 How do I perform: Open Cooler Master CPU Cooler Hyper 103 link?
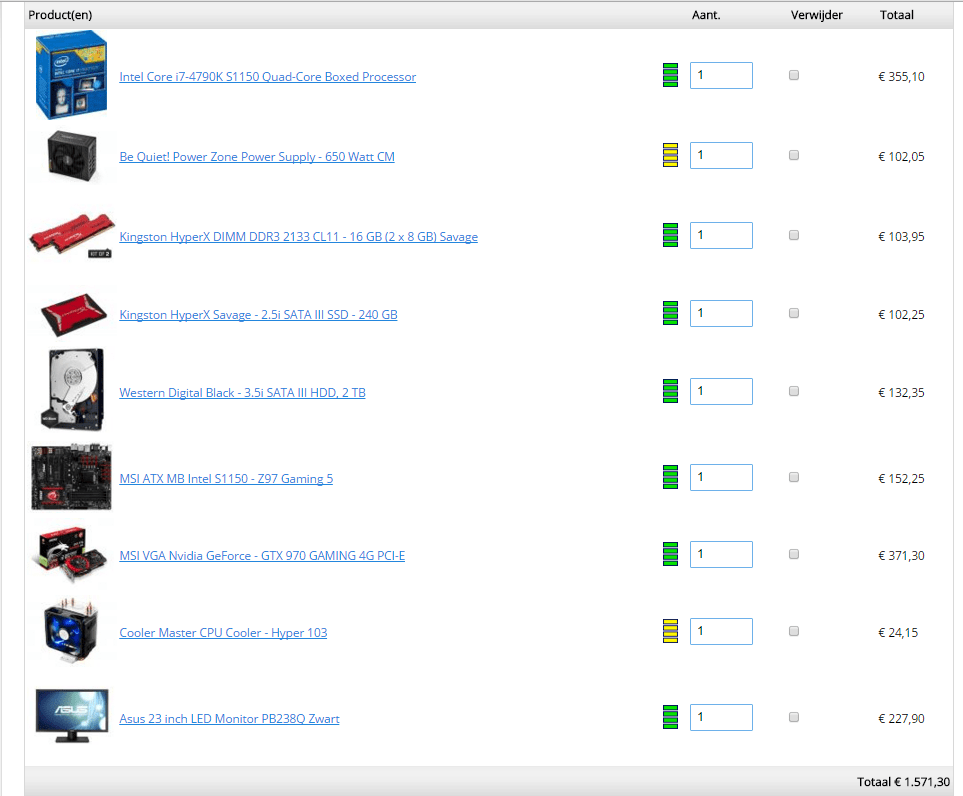pyautogui.click(x=223, y=633)
